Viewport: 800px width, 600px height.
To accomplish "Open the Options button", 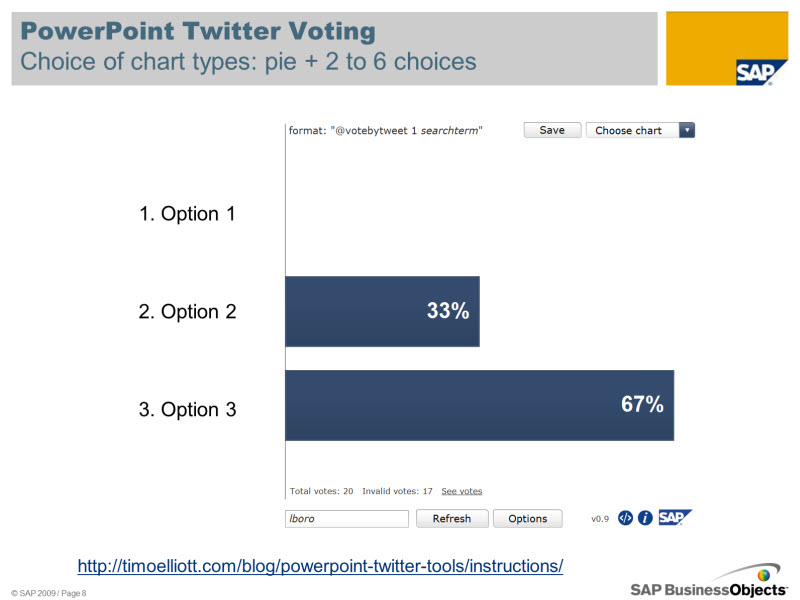I will tap(527, 518).
